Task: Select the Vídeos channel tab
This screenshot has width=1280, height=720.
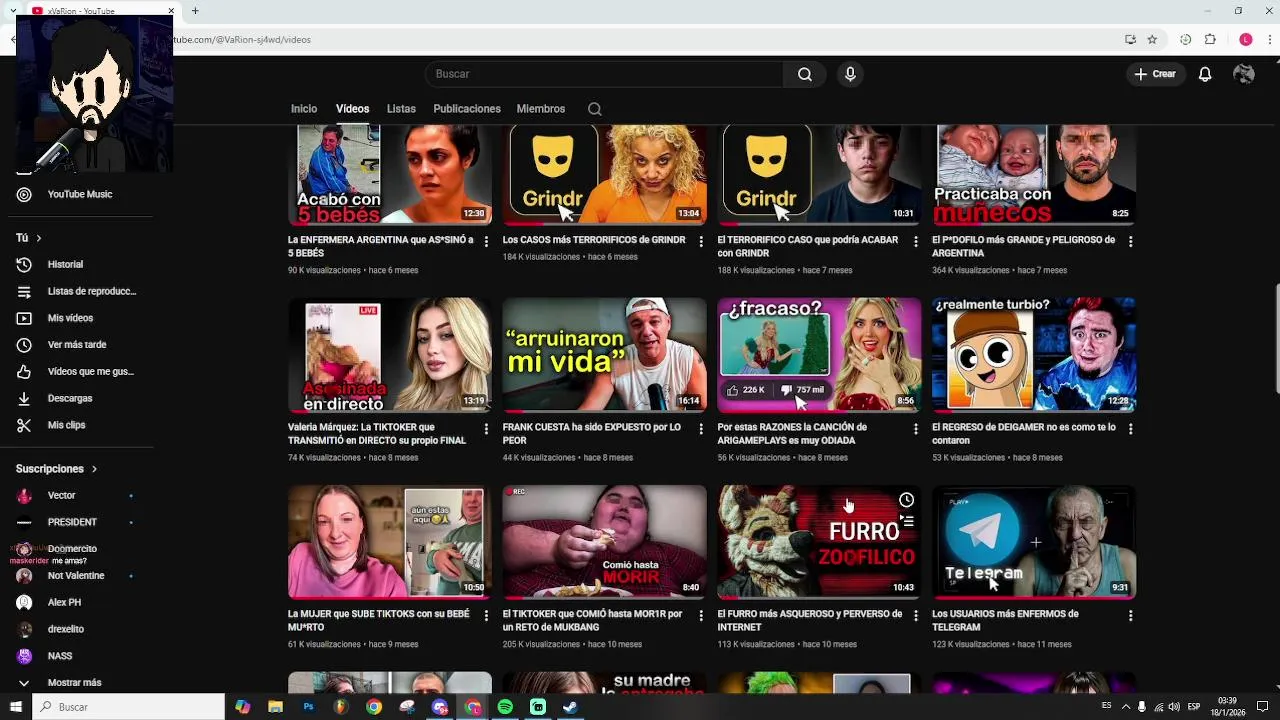Action: [352, 109]
